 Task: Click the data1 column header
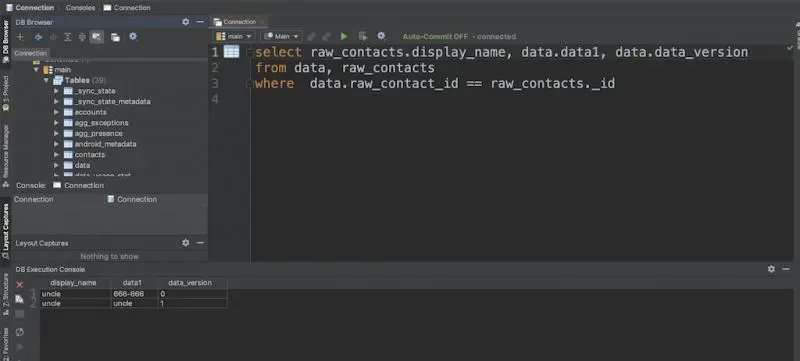133,282
